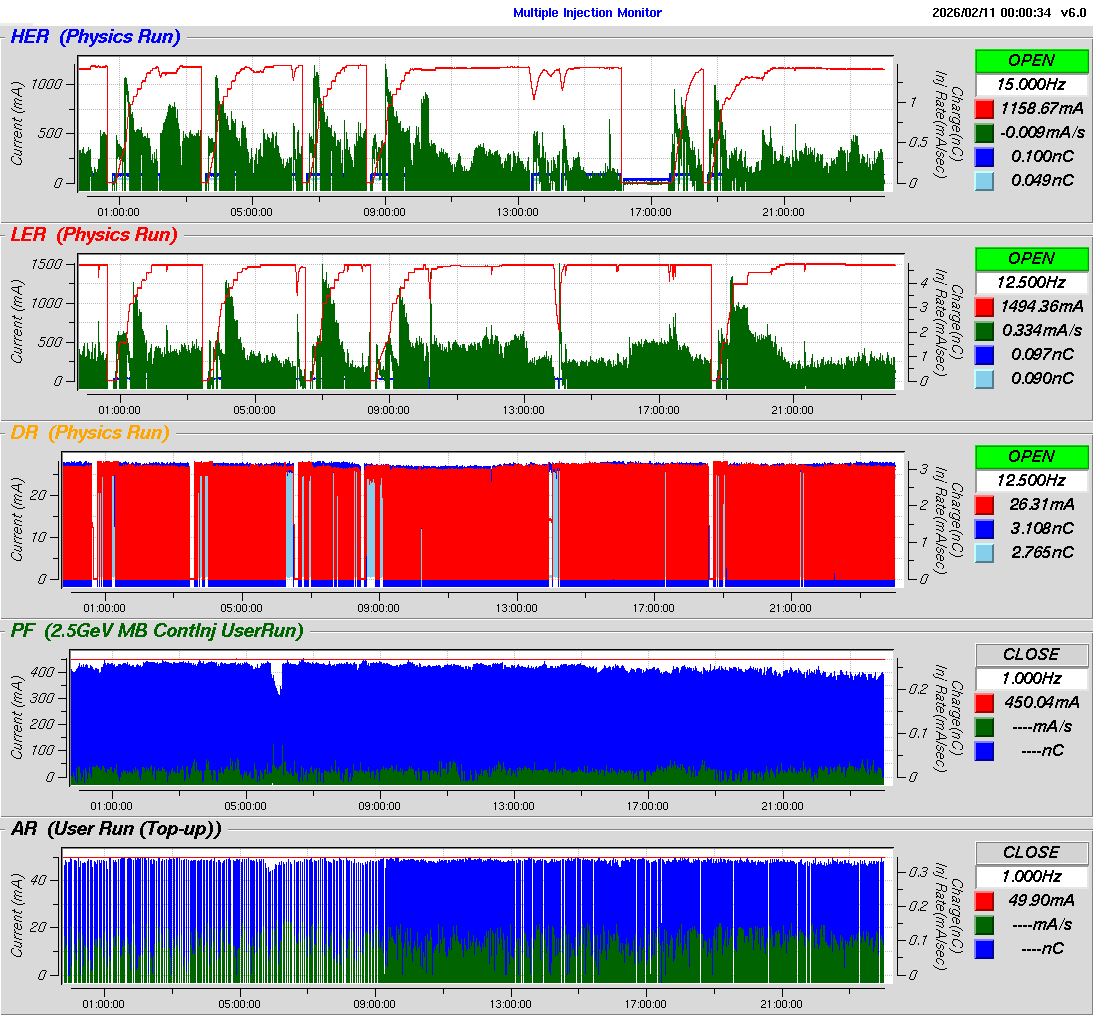1093x1015 pixels.
Task: Click the green swatch in AR legend
Action: pyautogui.click(x=984, y=924)
